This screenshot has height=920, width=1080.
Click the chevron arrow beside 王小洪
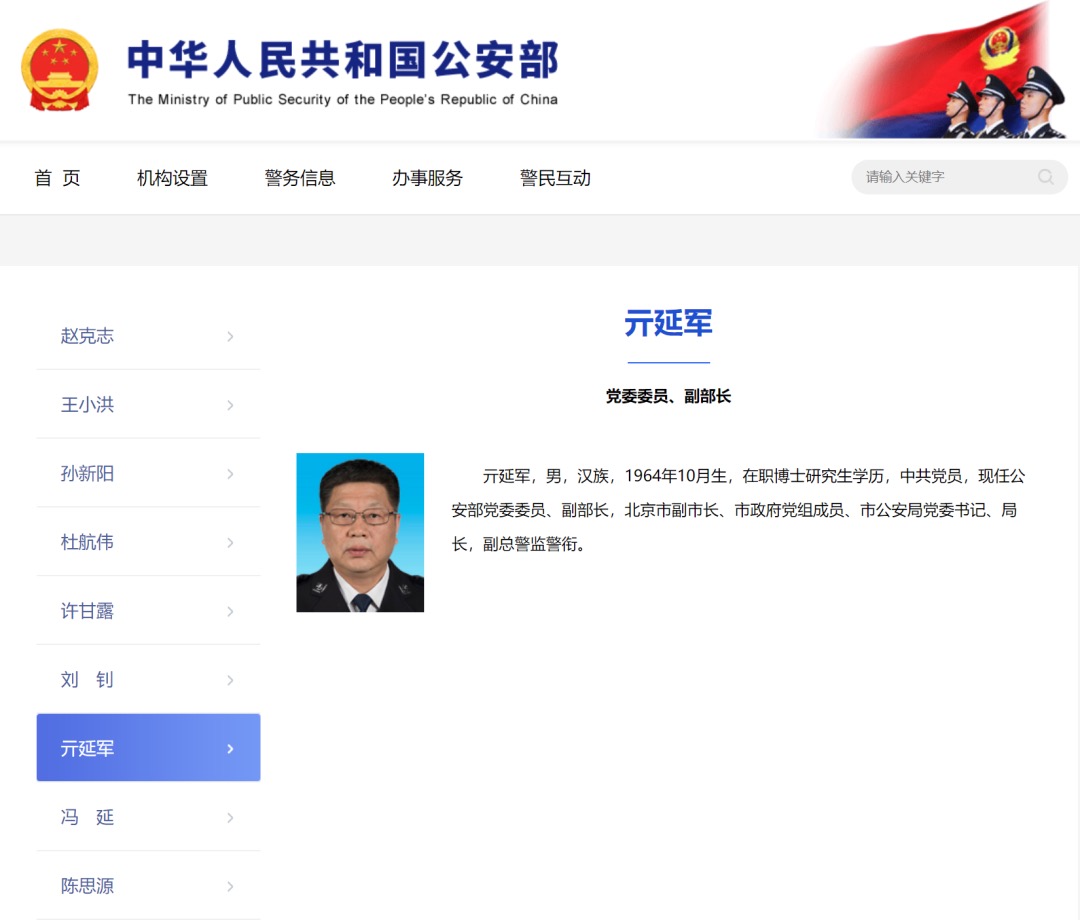[231, 405]
